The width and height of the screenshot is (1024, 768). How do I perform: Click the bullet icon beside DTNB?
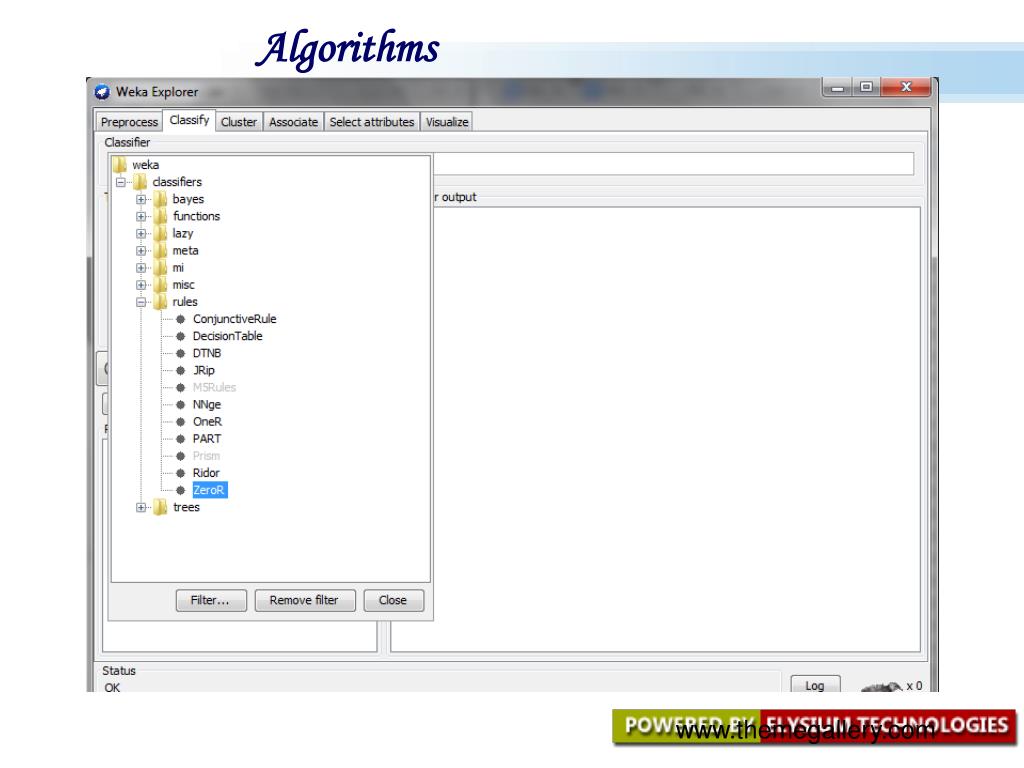(181, 353)
